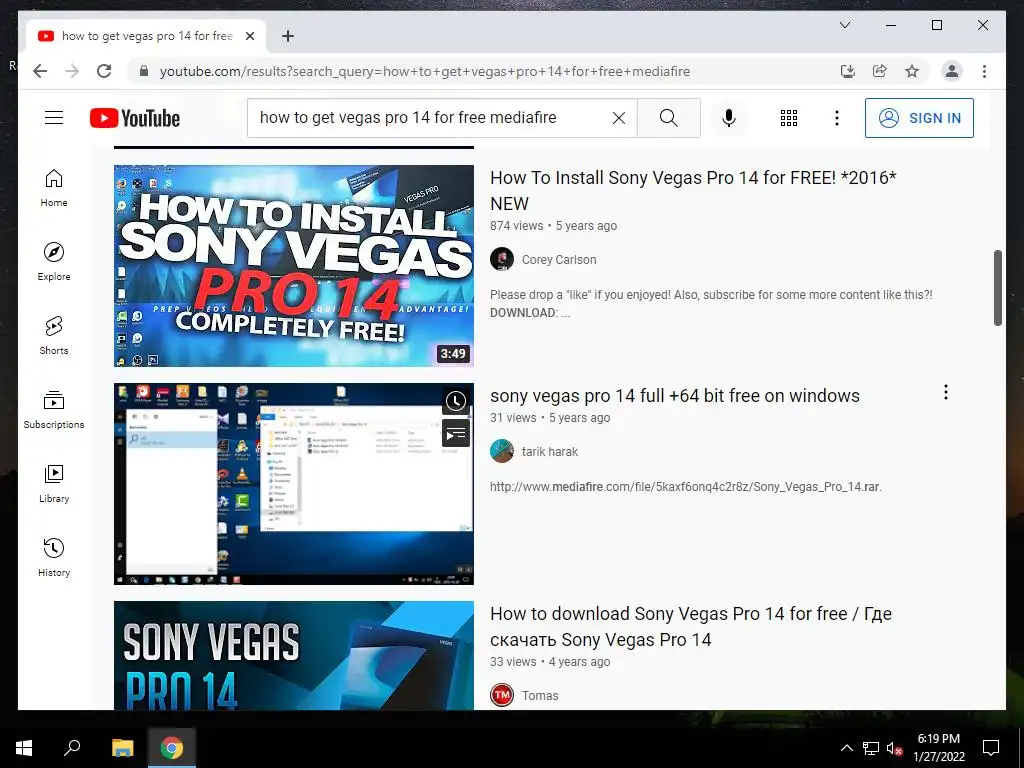Show hidden tray icons chevron
This screenshot has width=1024, height=768.
[846, 748]
